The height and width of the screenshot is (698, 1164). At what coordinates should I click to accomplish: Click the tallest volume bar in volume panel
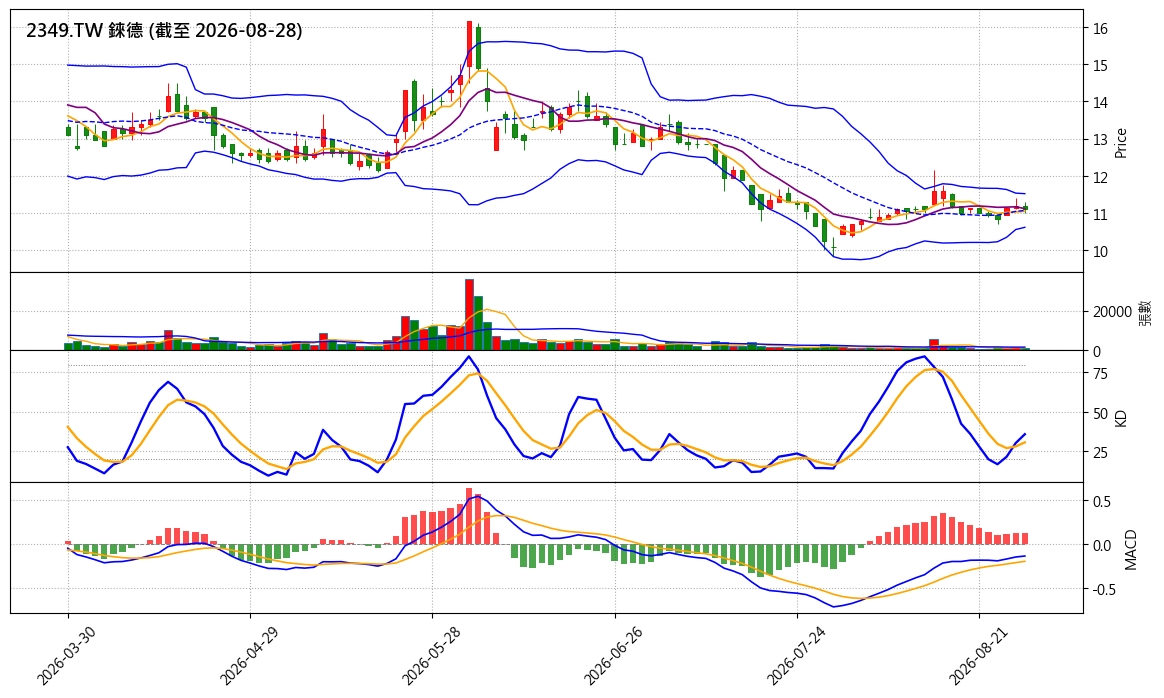pos(469,315)
